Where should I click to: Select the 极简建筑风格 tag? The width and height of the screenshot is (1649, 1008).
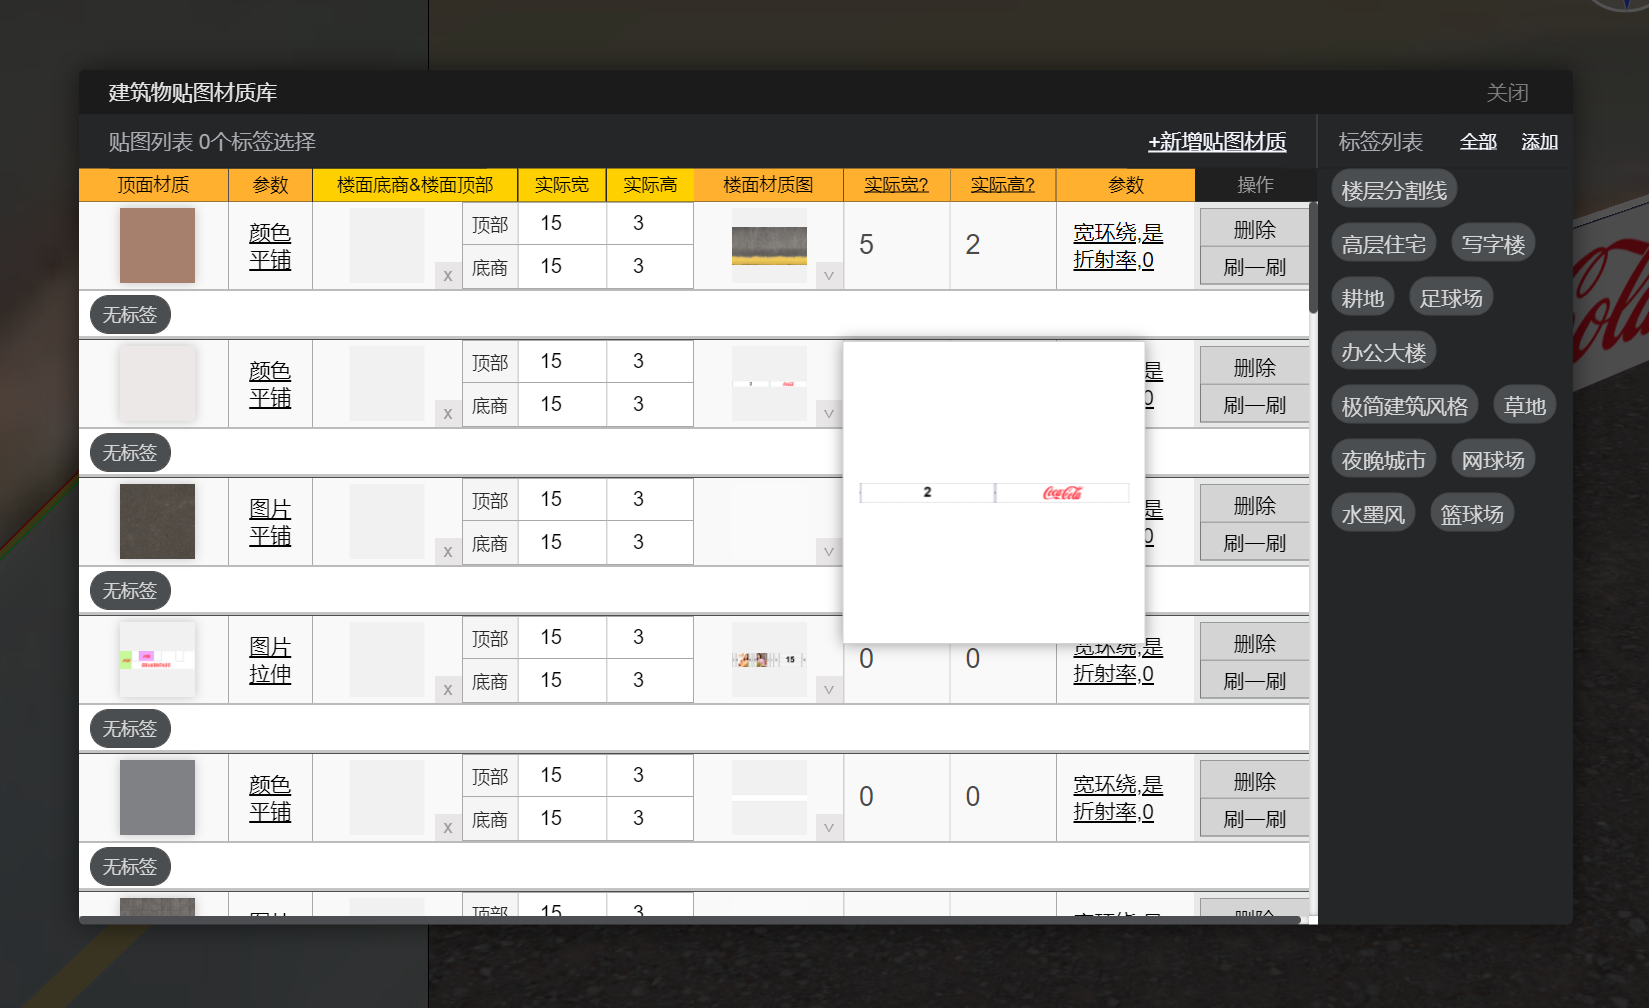[1405, 406]
